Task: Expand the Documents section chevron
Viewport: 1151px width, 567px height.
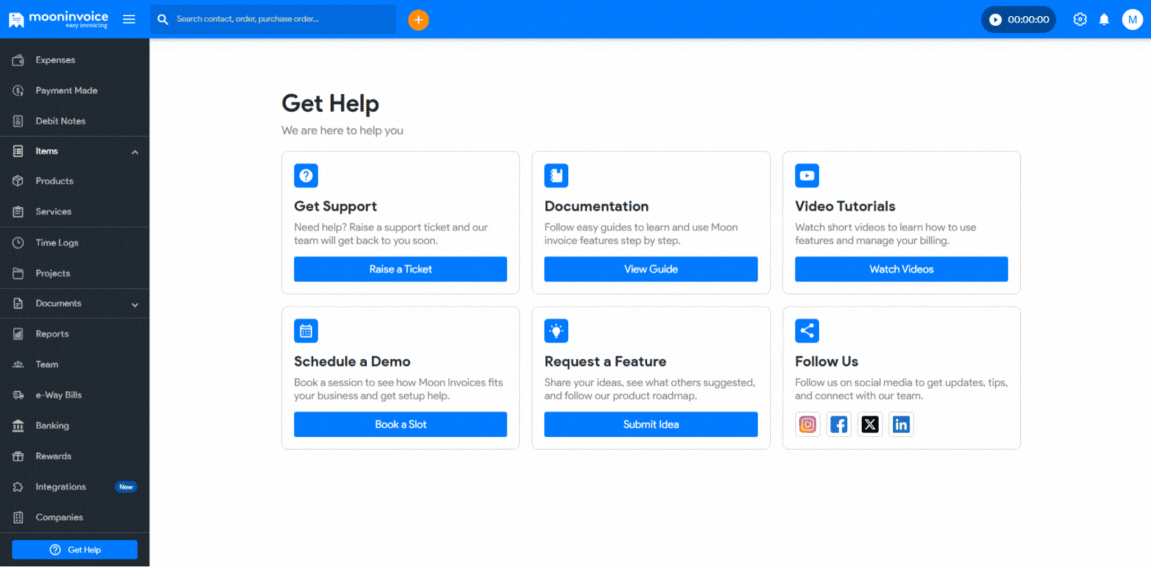Action: [135, 304]
